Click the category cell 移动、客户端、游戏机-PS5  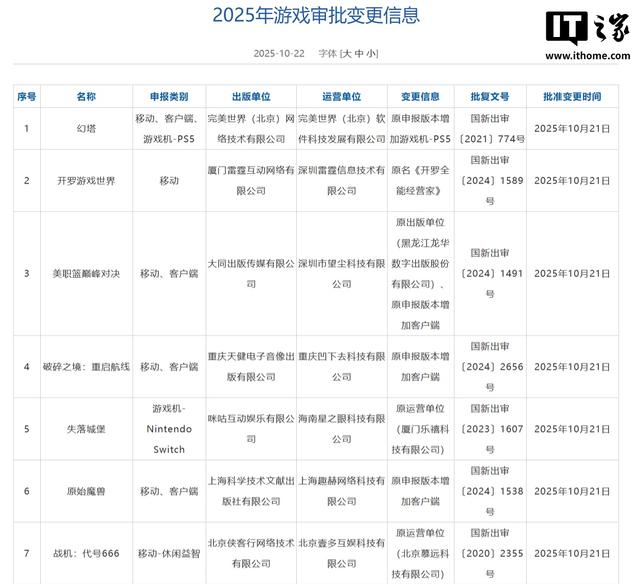[x=169, y=129]
